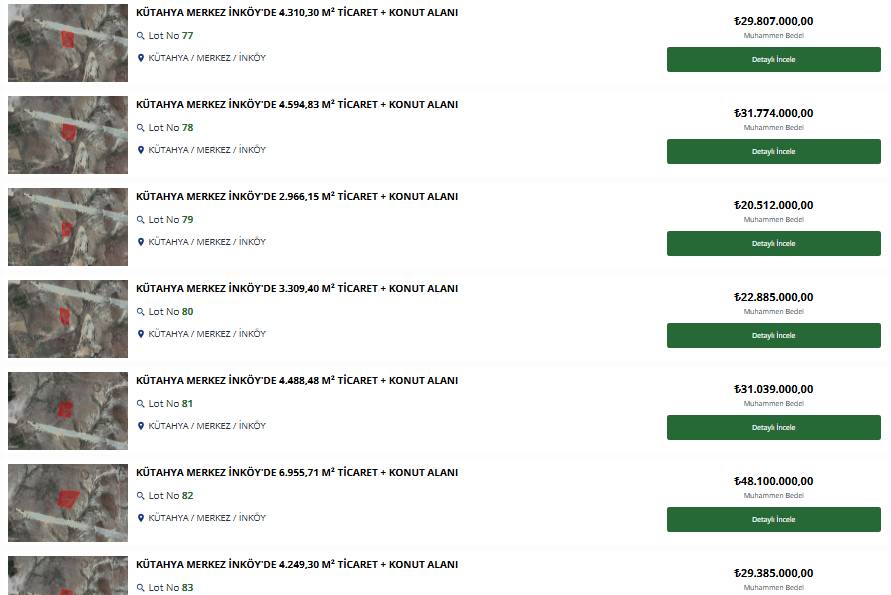This screenshot has width=891, height=595.
Task: Click the location pin icon for Lot 80
Action: tap(141, 334)
